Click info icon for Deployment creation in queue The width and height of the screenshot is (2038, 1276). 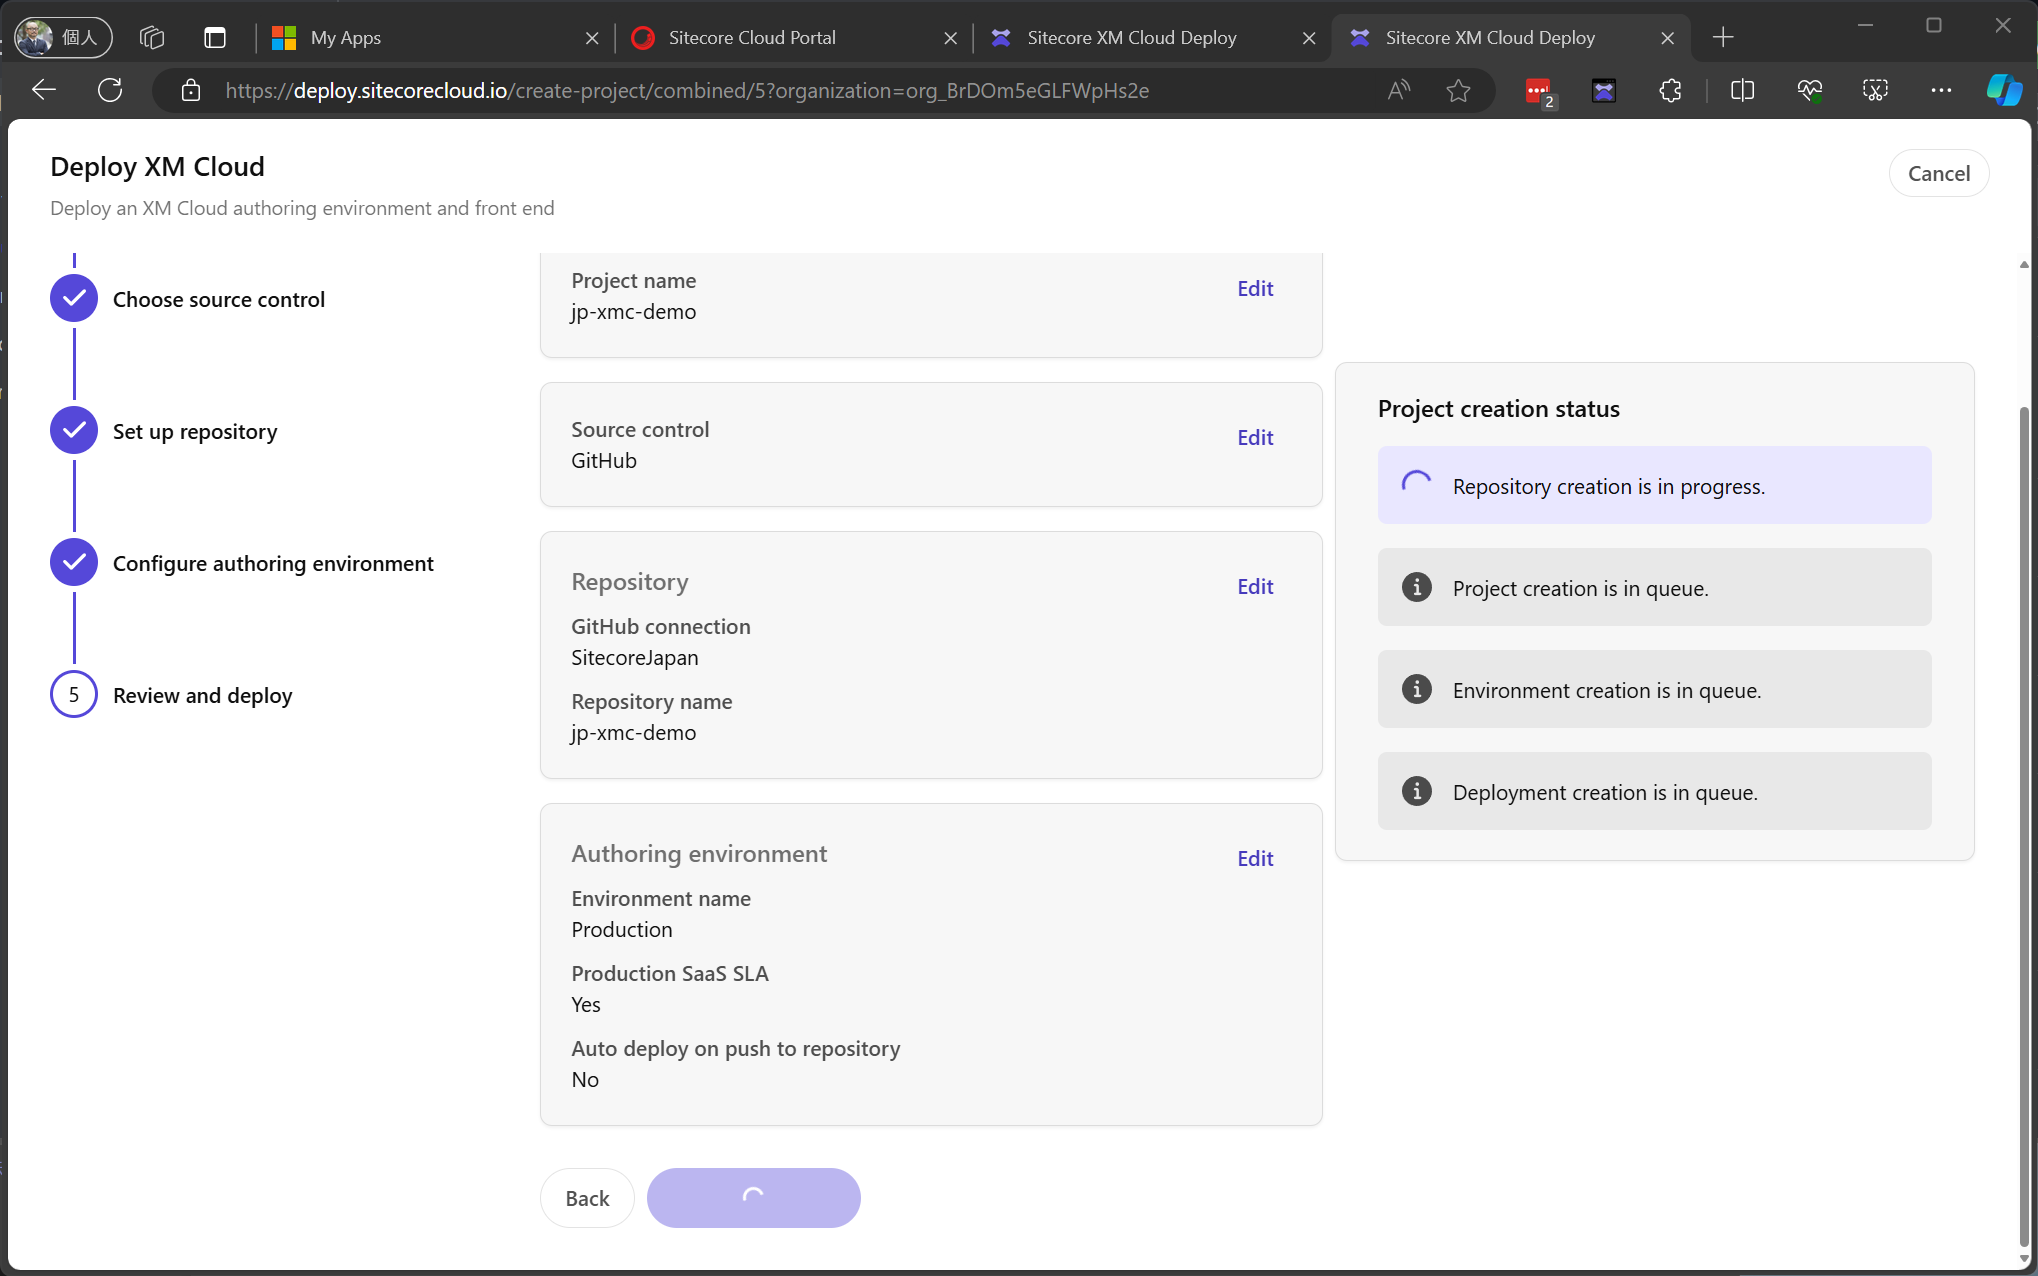tap(1416, 791)
